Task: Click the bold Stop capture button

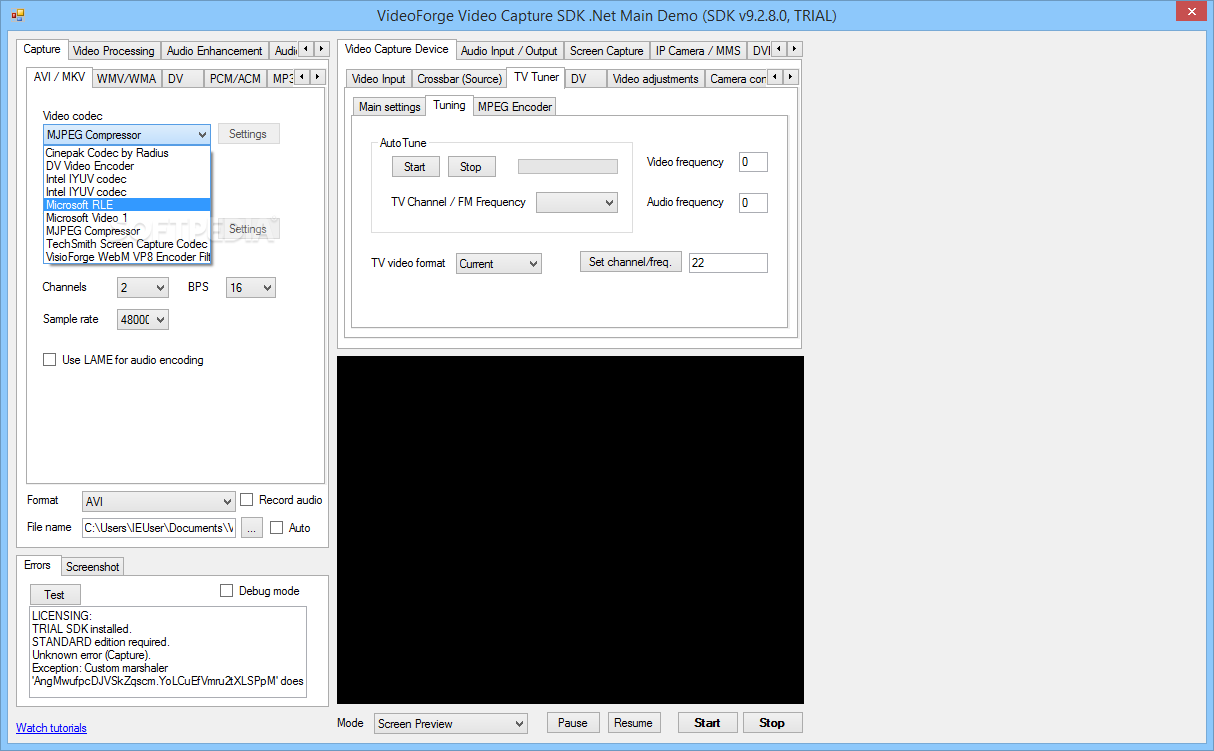Action: (x=772, y=723)
